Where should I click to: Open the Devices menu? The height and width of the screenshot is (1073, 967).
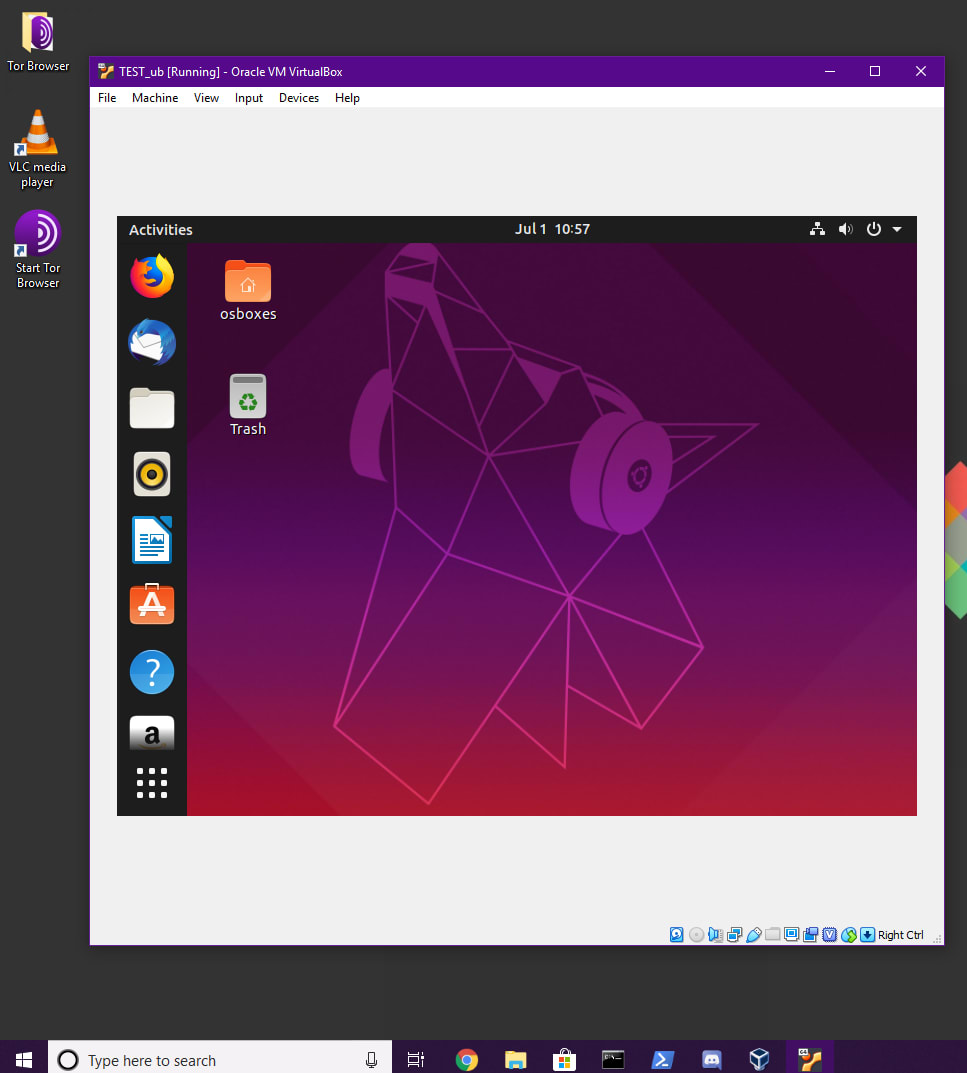(298, 98)
